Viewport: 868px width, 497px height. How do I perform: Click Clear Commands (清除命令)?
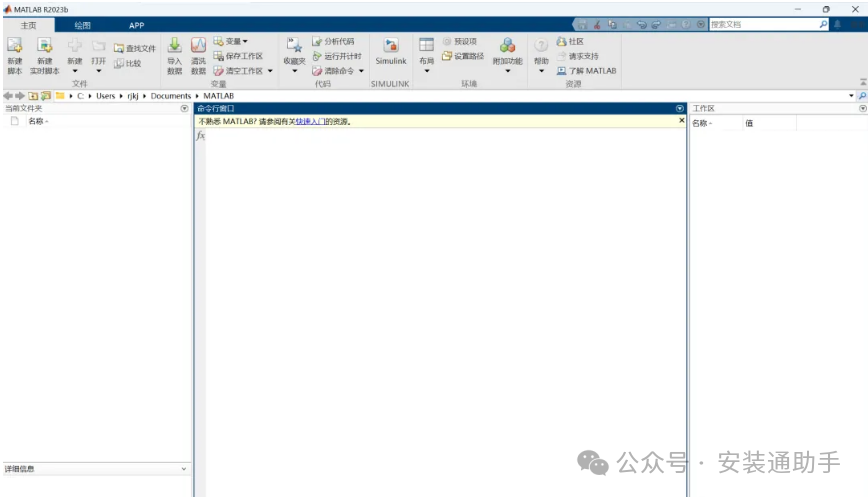(x=333, y=71)
